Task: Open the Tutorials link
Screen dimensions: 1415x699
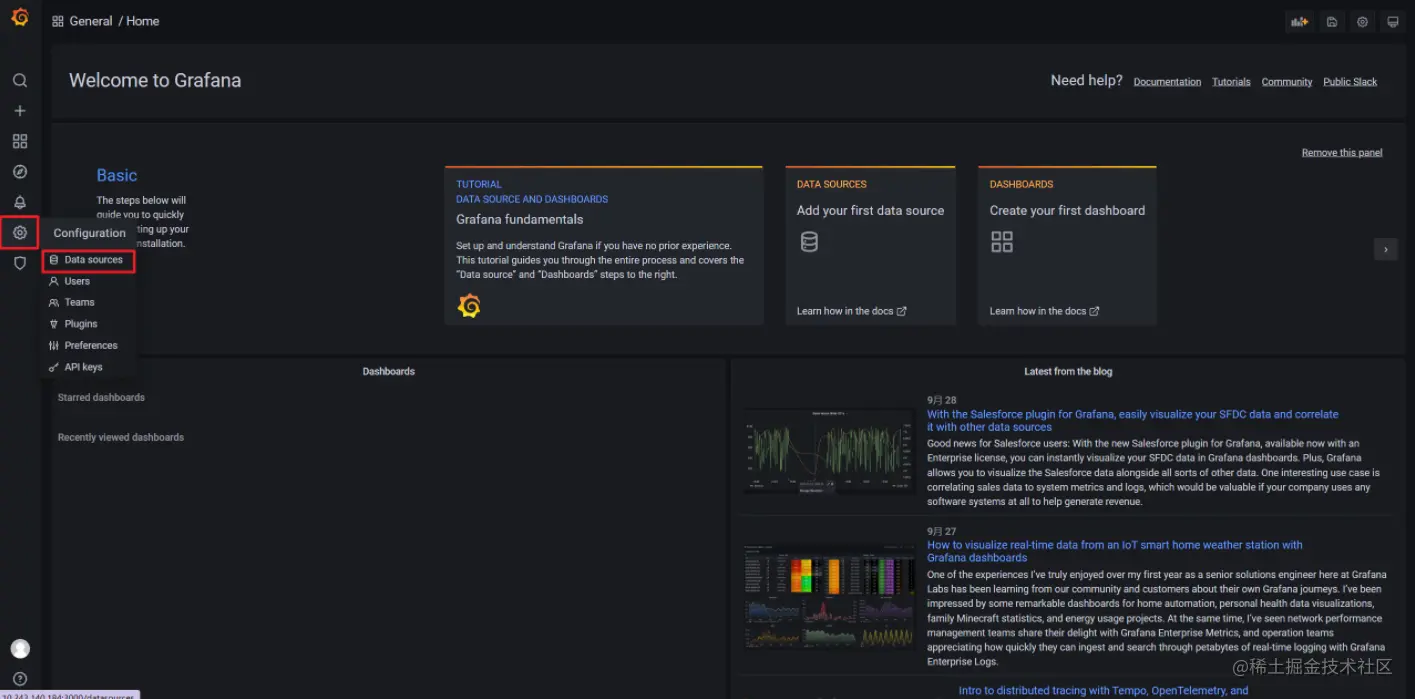Action: [1231, 82]
